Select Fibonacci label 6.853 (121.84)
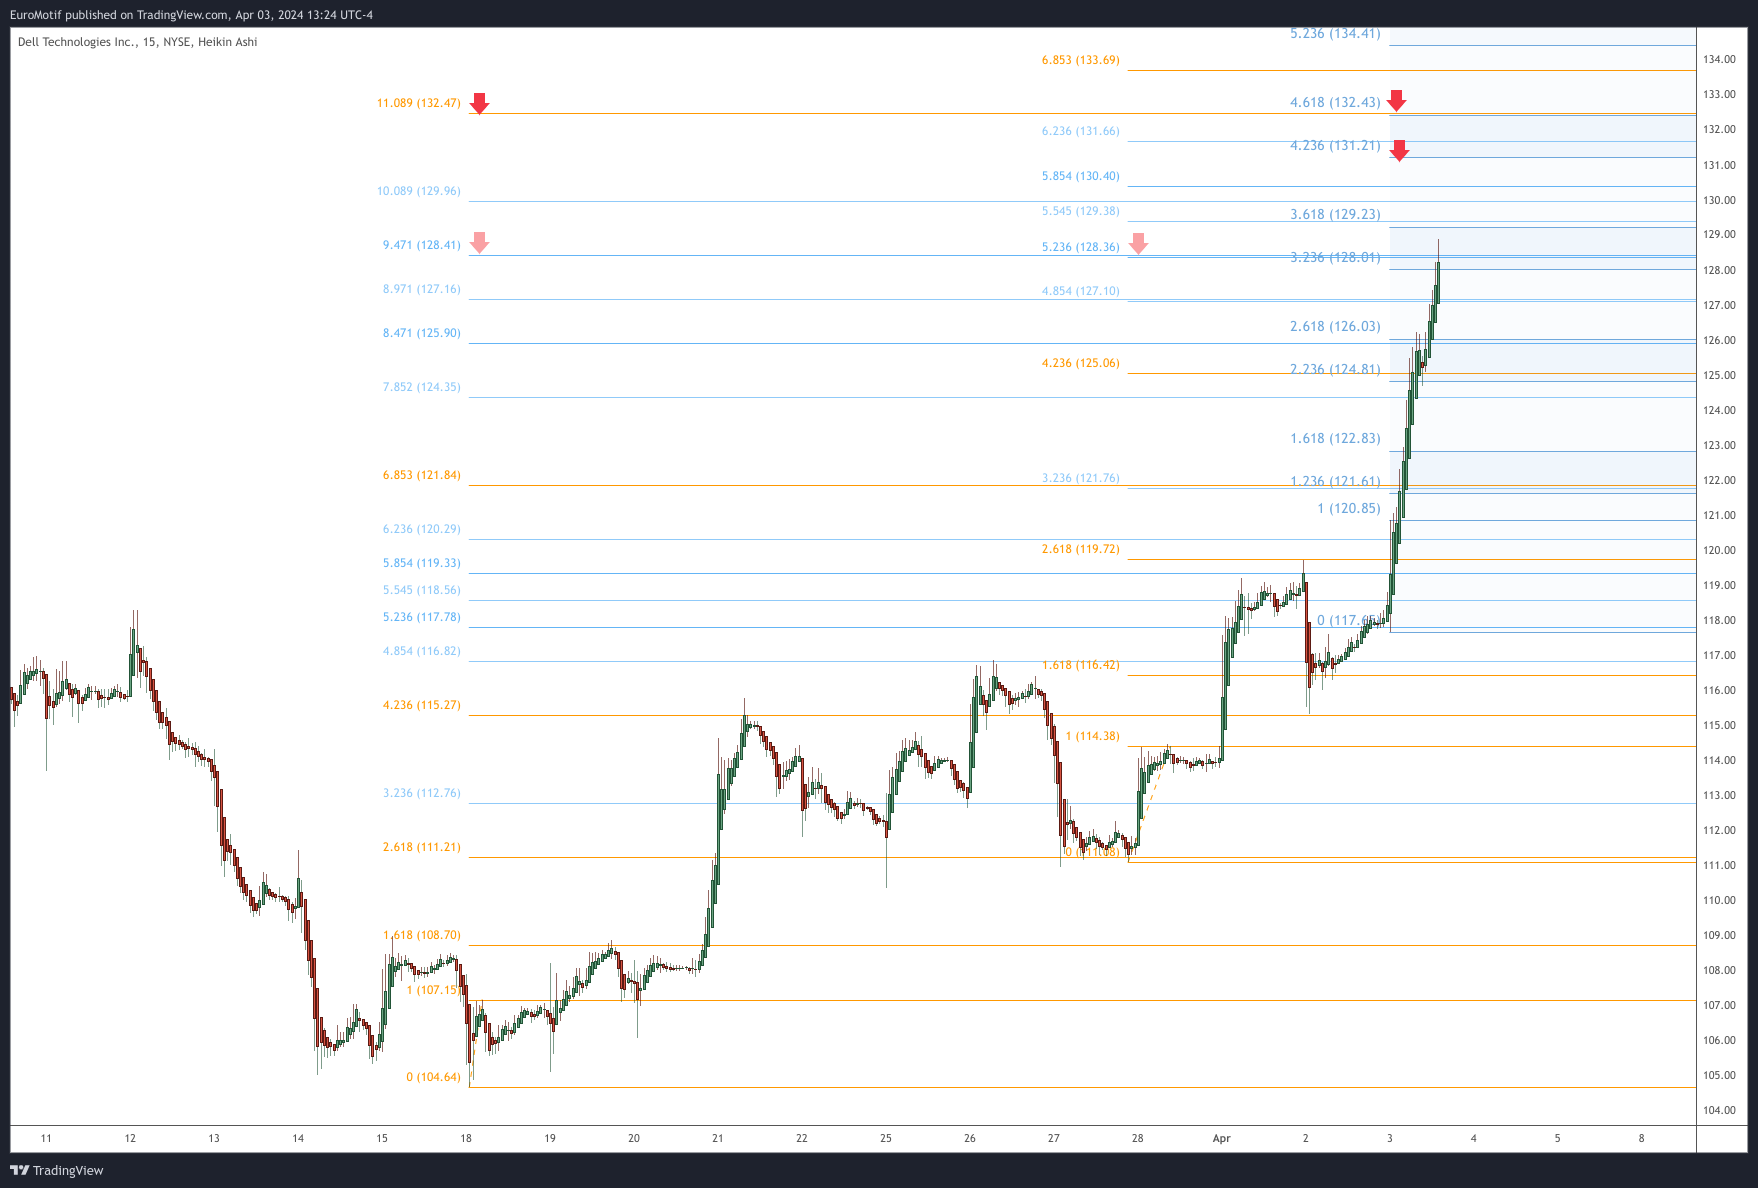 [x=422, y=475]
